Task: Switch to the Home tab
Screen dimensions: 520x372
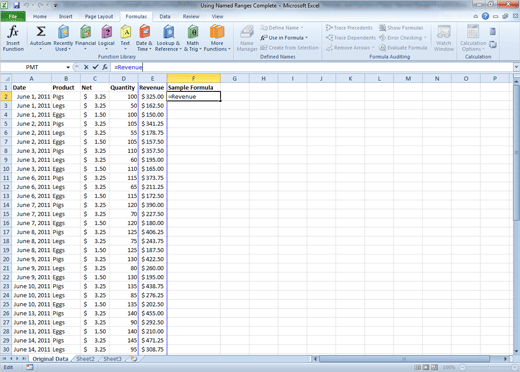Action: [x=40, y=16]
